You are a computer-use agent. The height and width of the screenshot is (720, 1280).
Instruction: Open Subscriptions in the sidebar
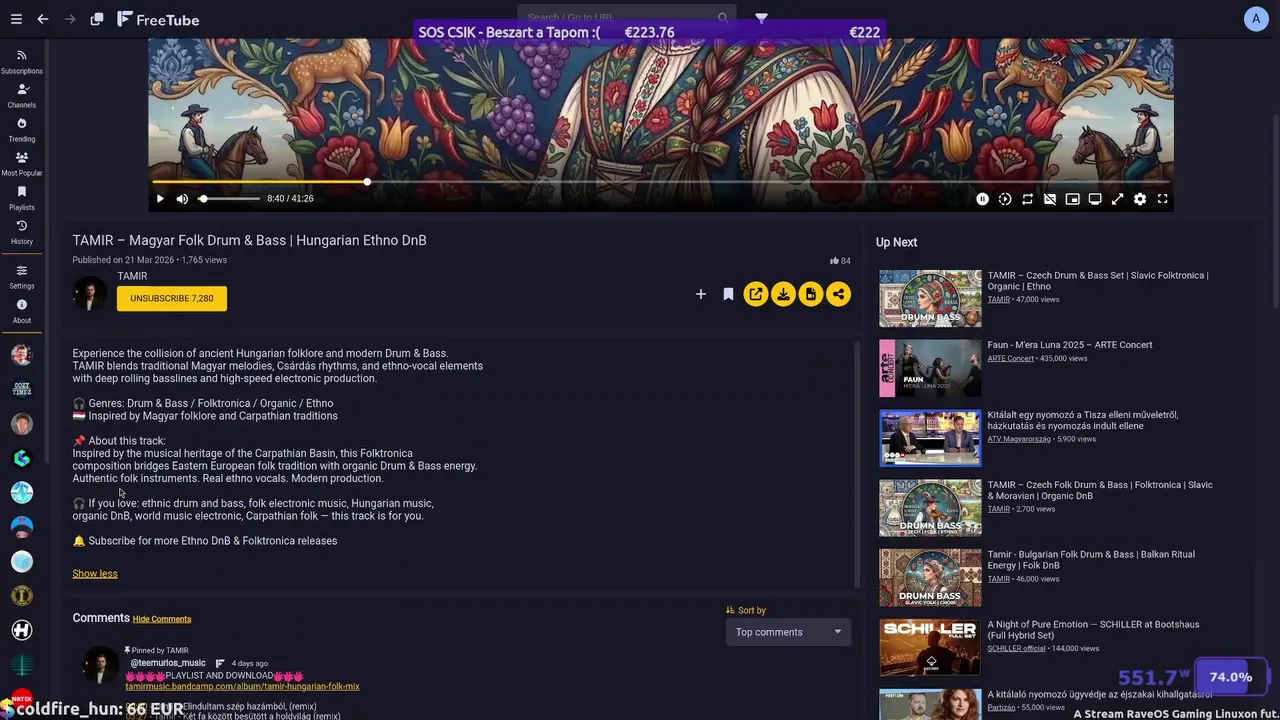coord(22,62)
